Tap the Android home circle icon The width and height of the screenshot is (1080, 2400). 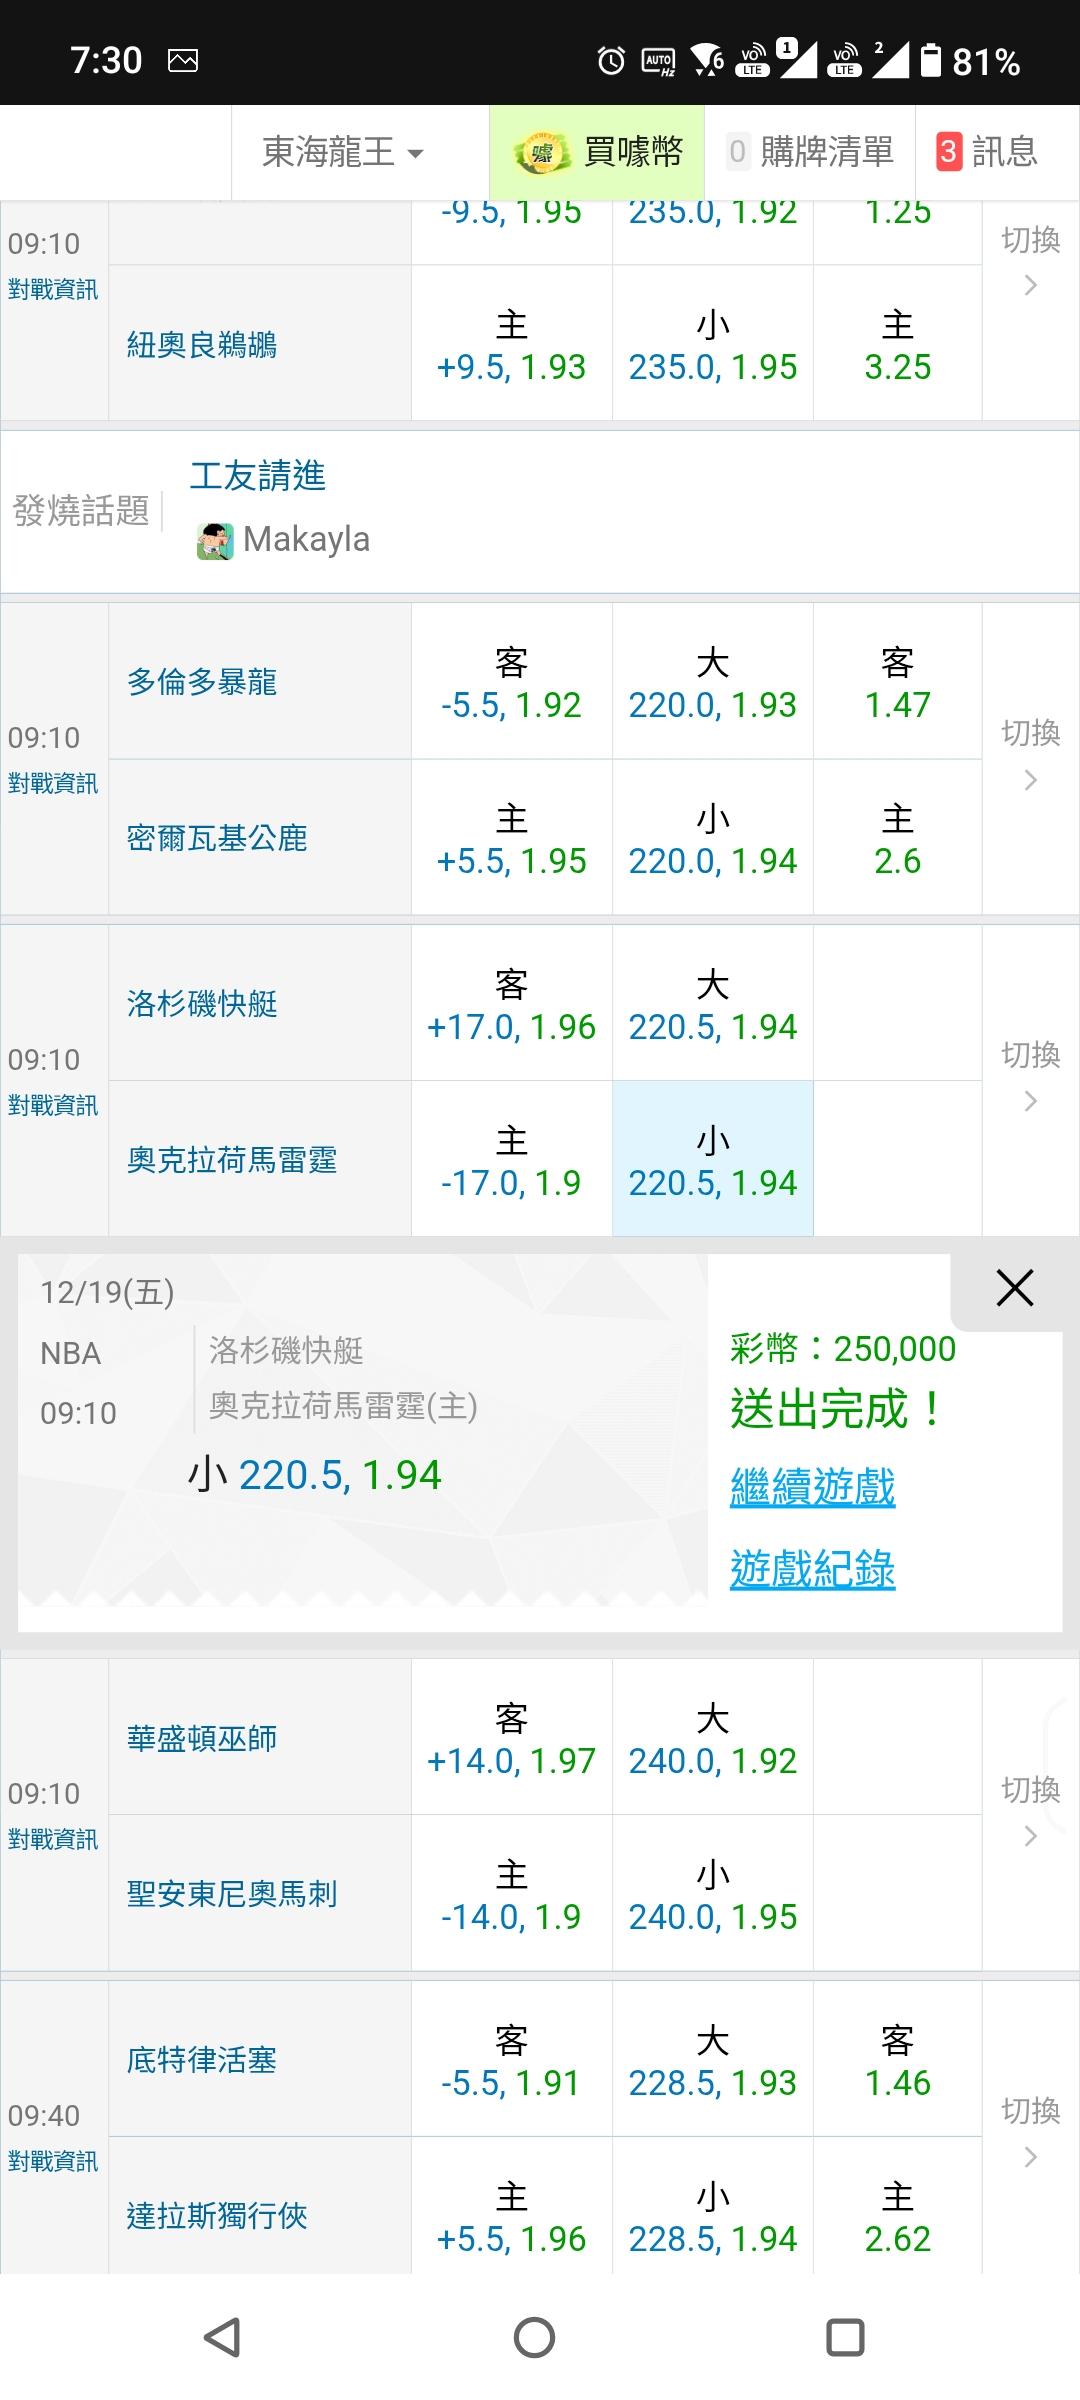click(x=534, y=2337)
